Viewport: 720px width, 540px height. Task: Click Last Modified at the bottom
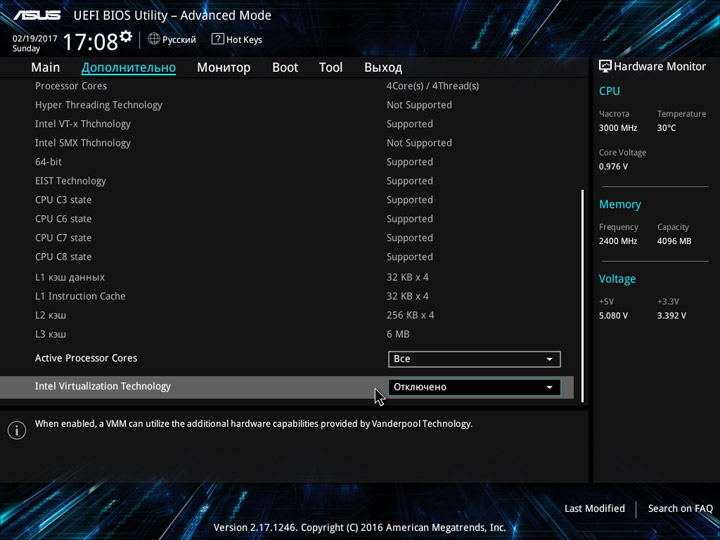pyautogui.click(x=595, y=508)
